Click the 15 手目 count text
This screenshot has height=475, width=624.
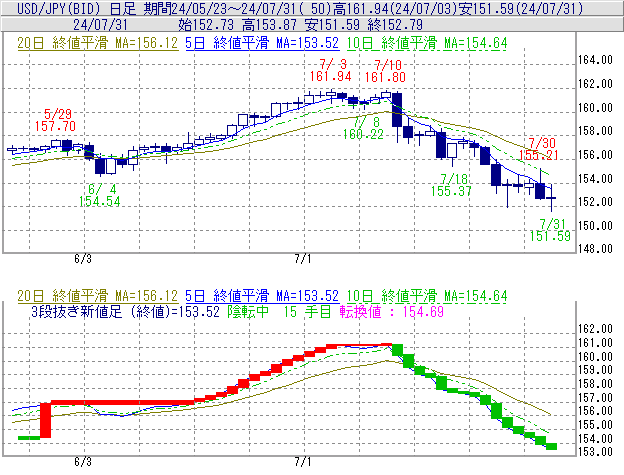point(307,311)
